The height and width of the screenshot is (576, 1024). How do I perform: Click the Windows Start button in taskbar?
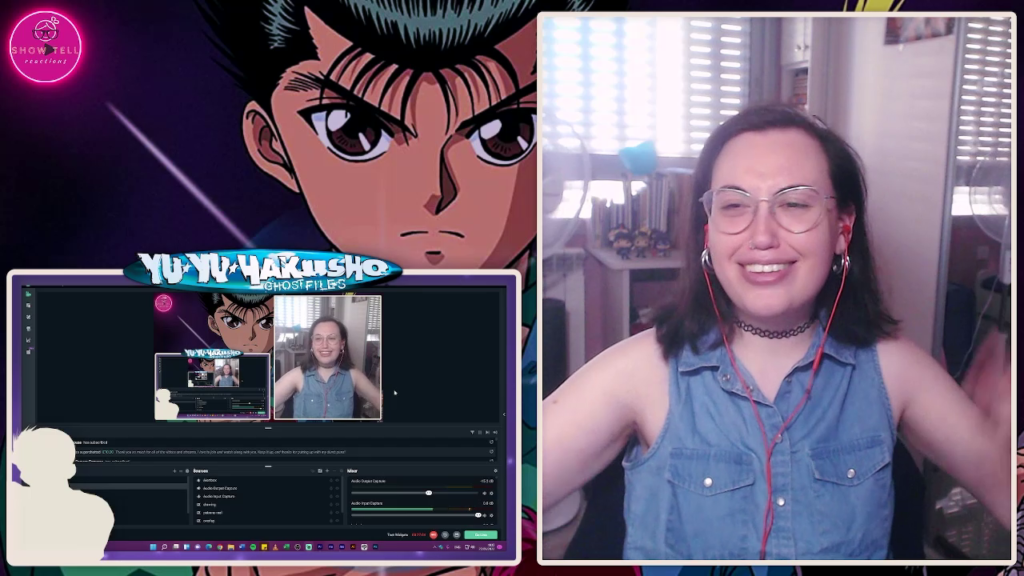coord(152,547)
